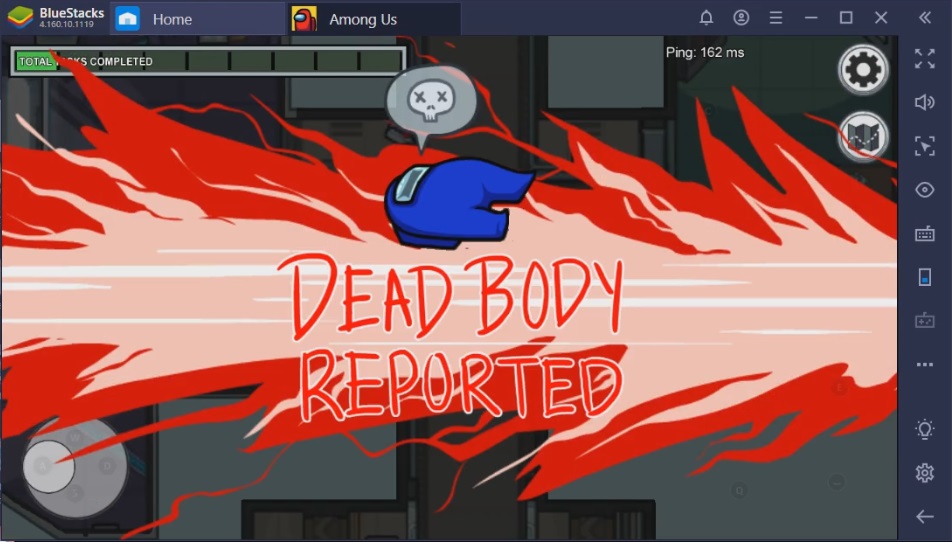
Task: Maximize the BlueStacks window
Action: [x=846, y=18]
